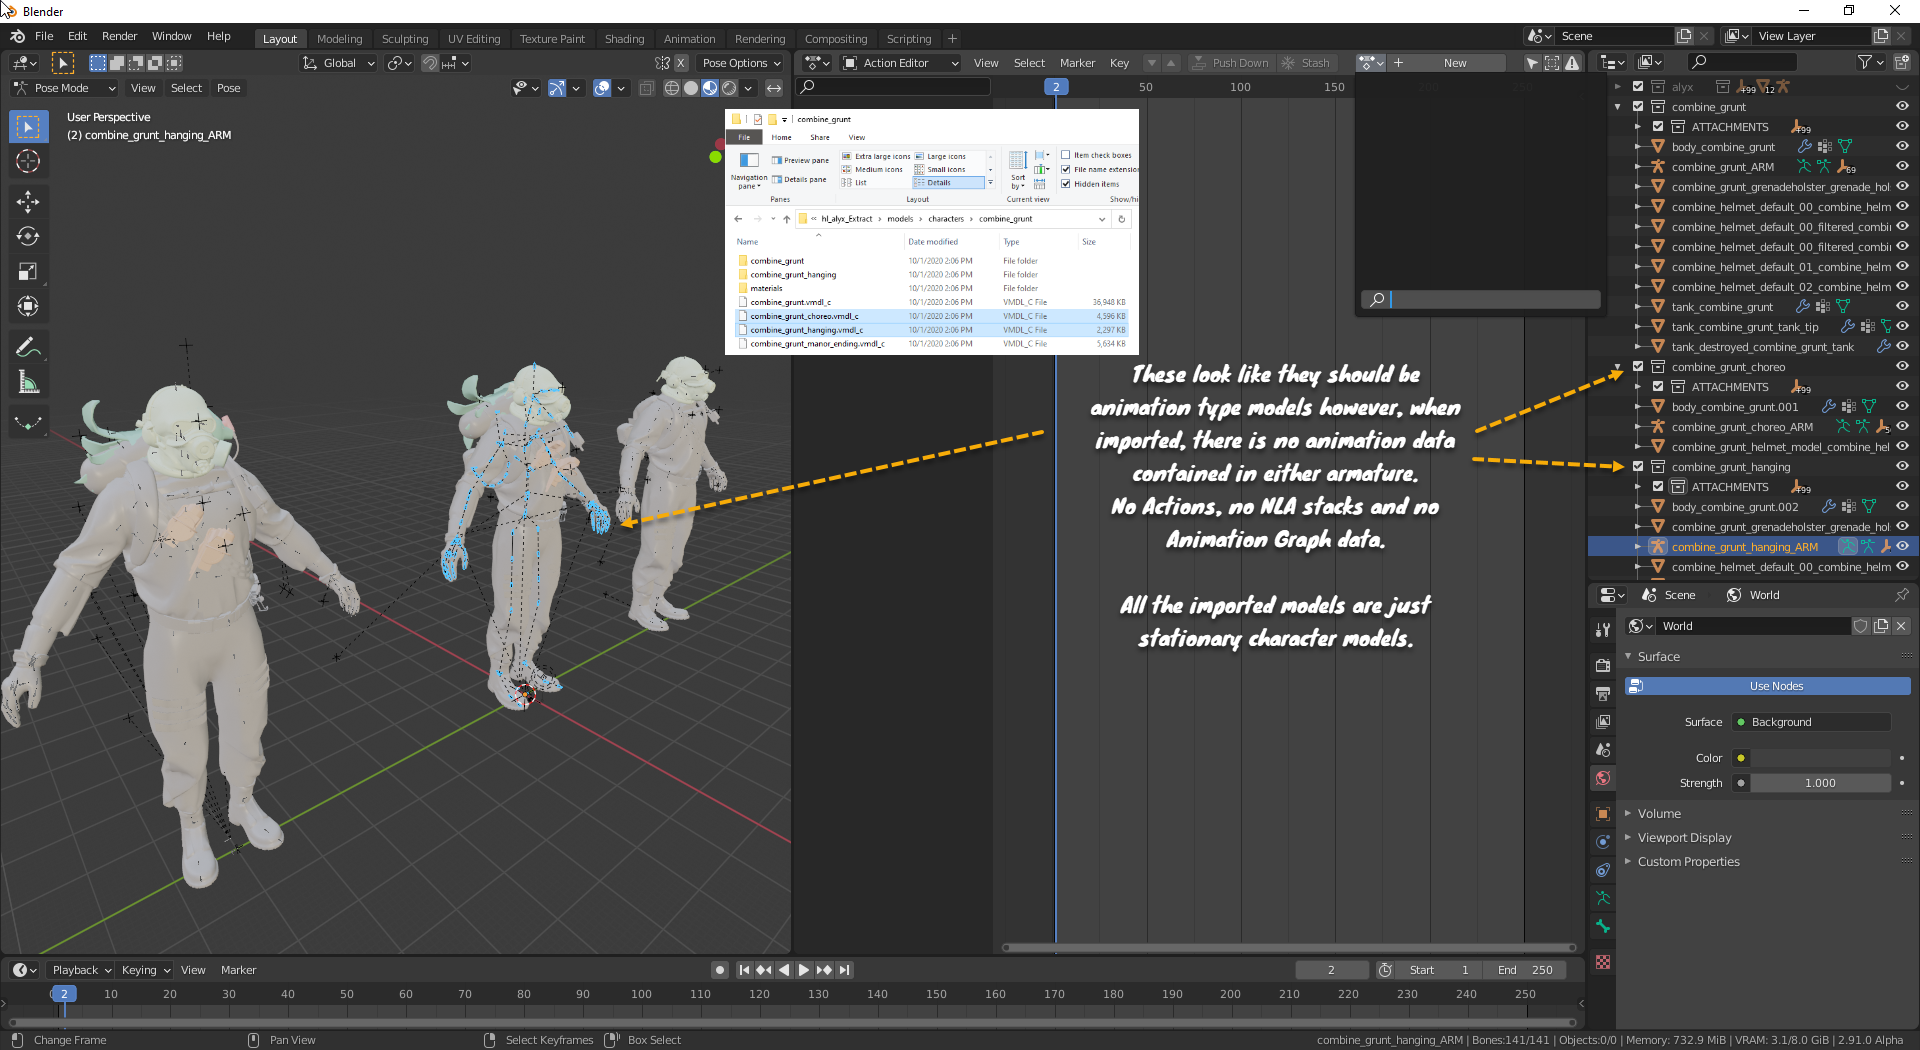Select the Cursor tool in the viewport toolbar

[x=28, y=162]
